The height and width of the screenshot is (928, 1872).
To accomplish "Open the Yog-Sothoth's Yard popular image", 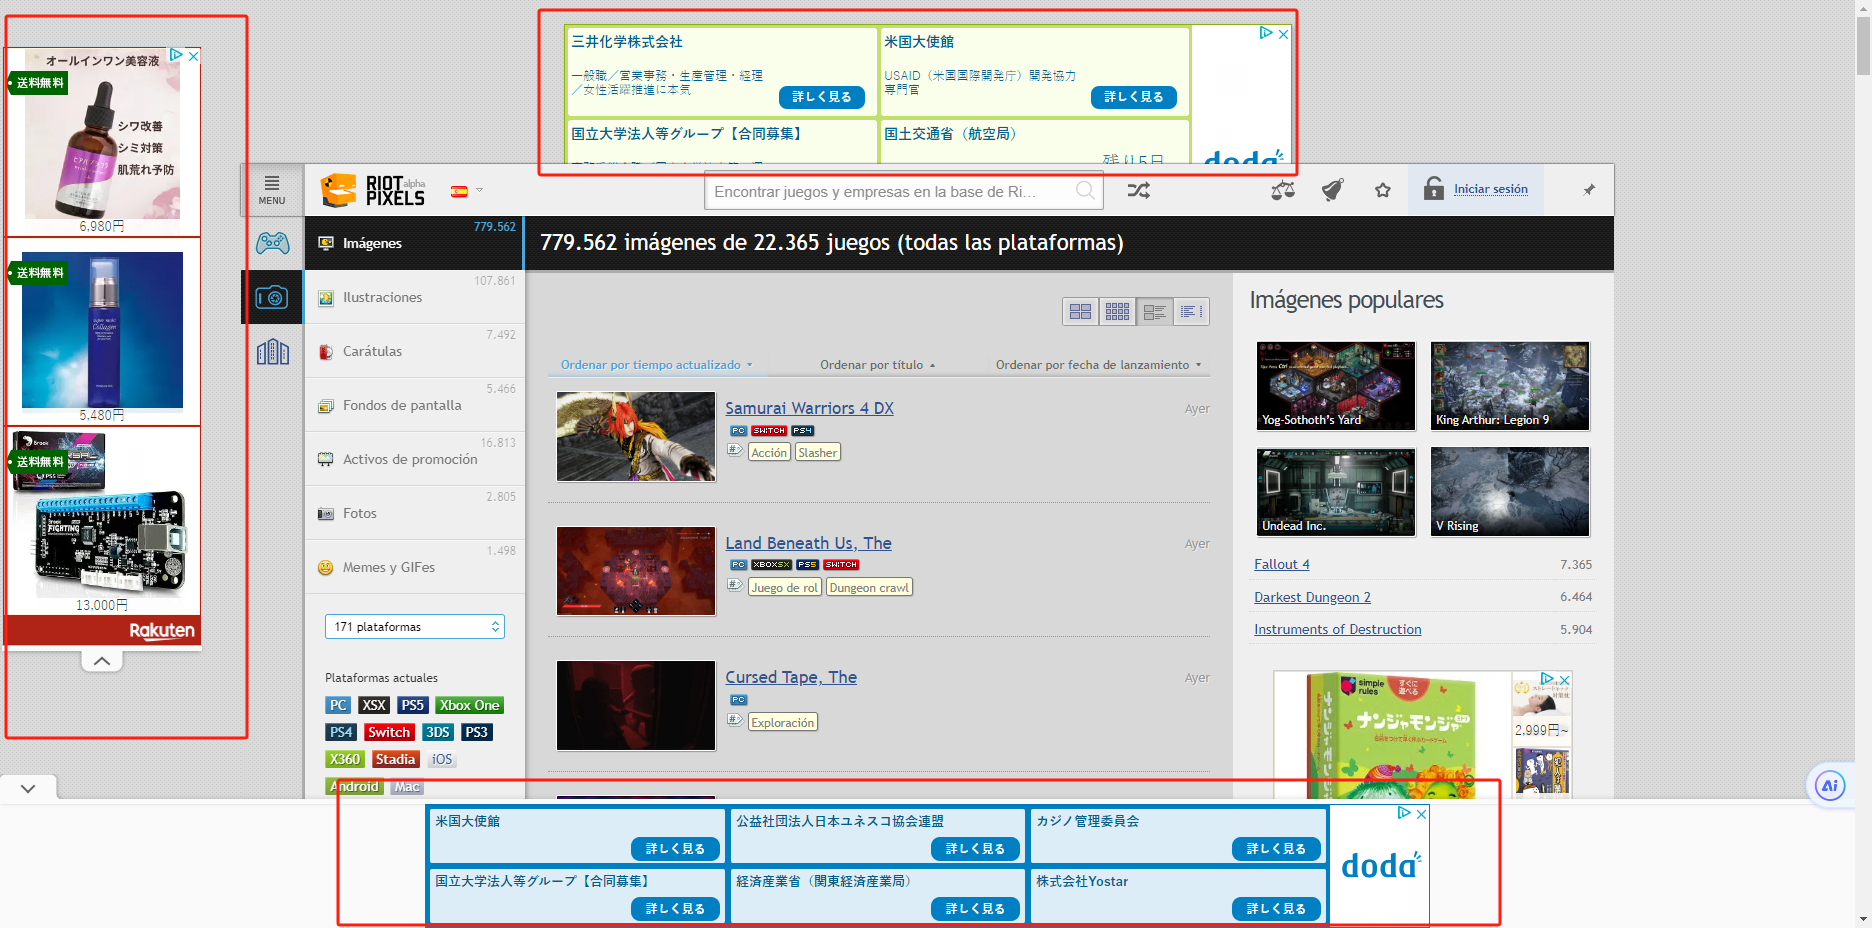I will [x=1336, y=386].
